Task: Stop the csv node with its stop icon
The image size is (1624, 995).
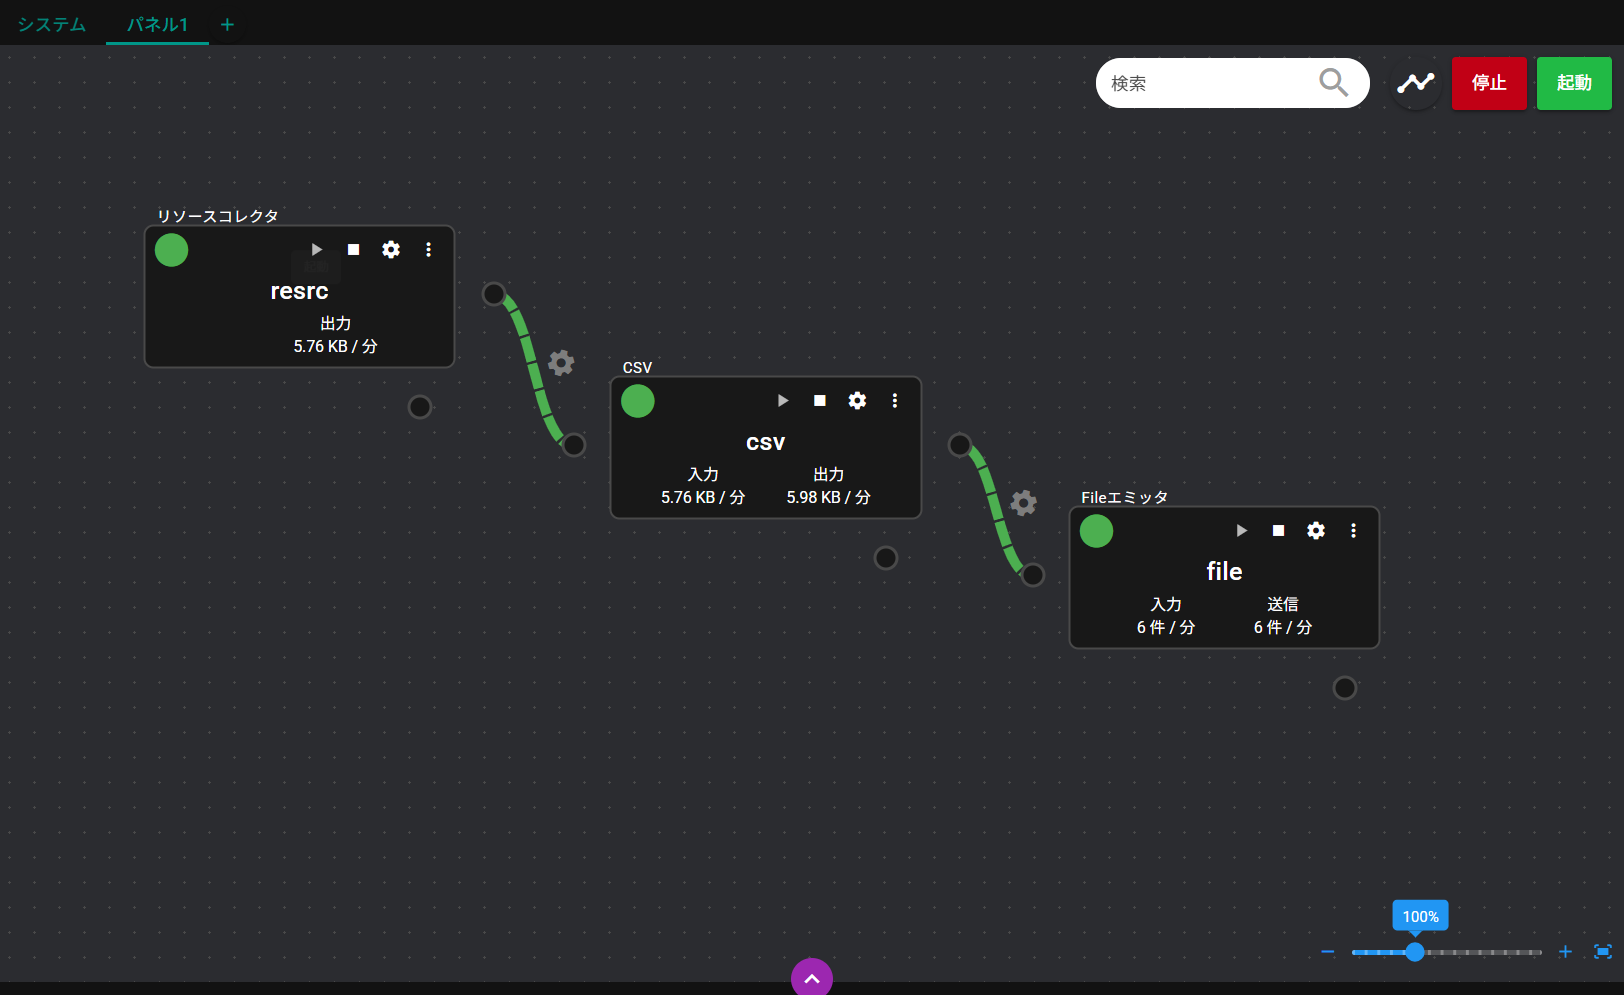Action: (820, 401)
